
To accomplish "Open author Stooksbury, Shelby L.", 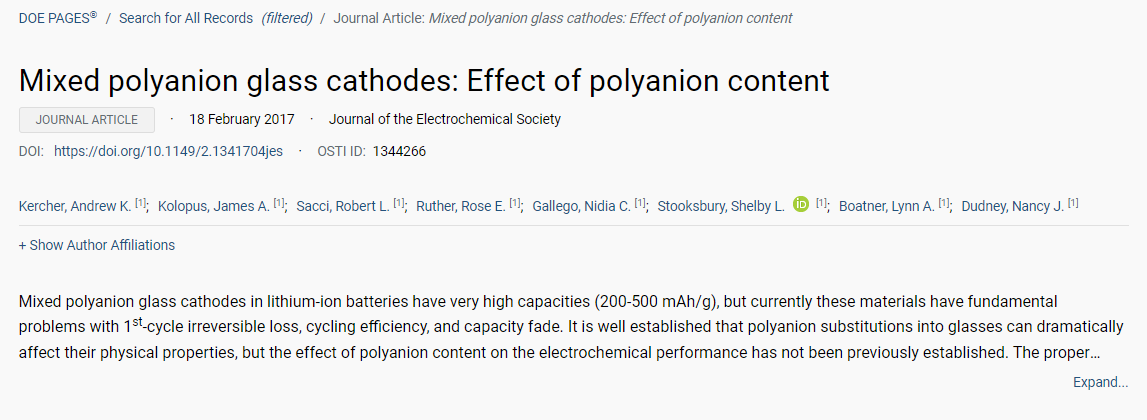I will [721, 206].
